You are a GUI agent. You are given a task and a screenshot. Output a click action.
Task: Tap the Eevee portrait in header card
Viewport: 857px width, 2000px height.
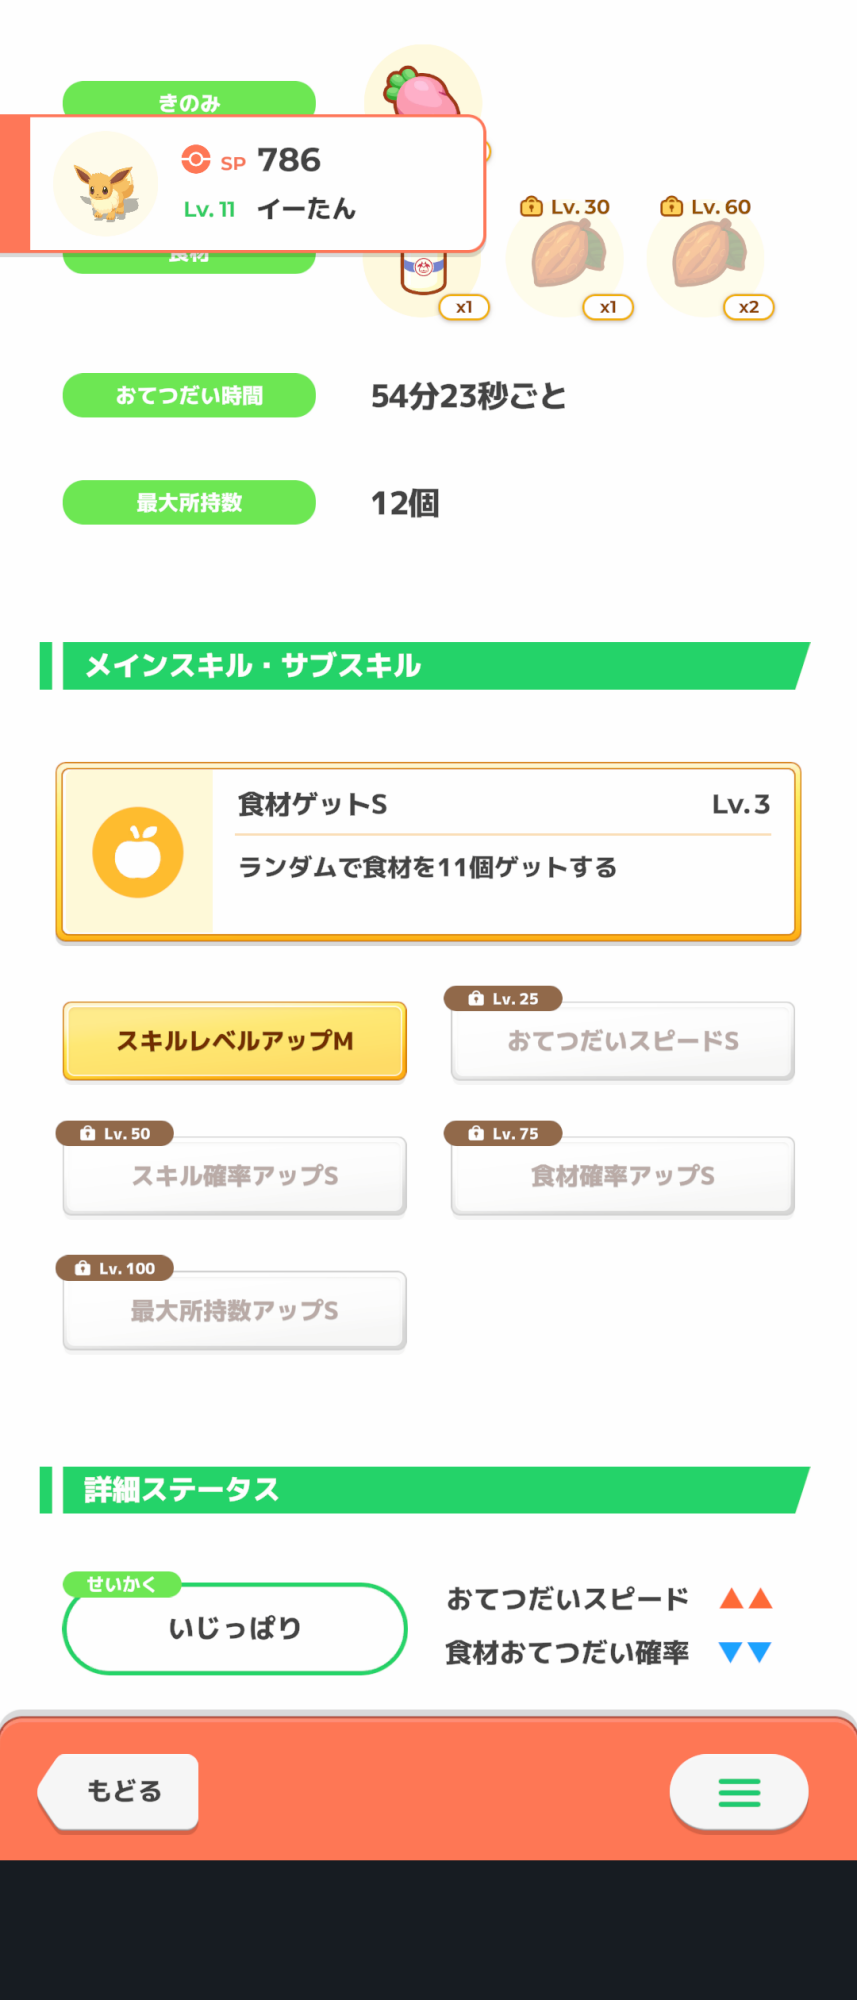click(105, 184)
